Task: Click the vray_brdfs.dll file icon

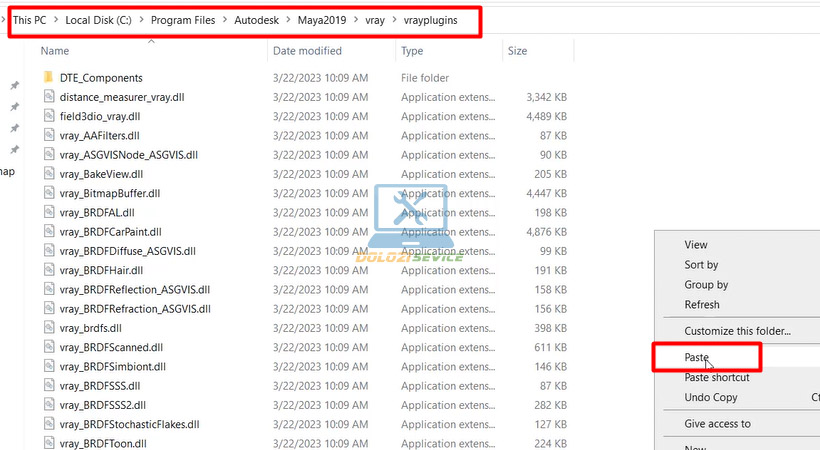Action: click(49, 328)
